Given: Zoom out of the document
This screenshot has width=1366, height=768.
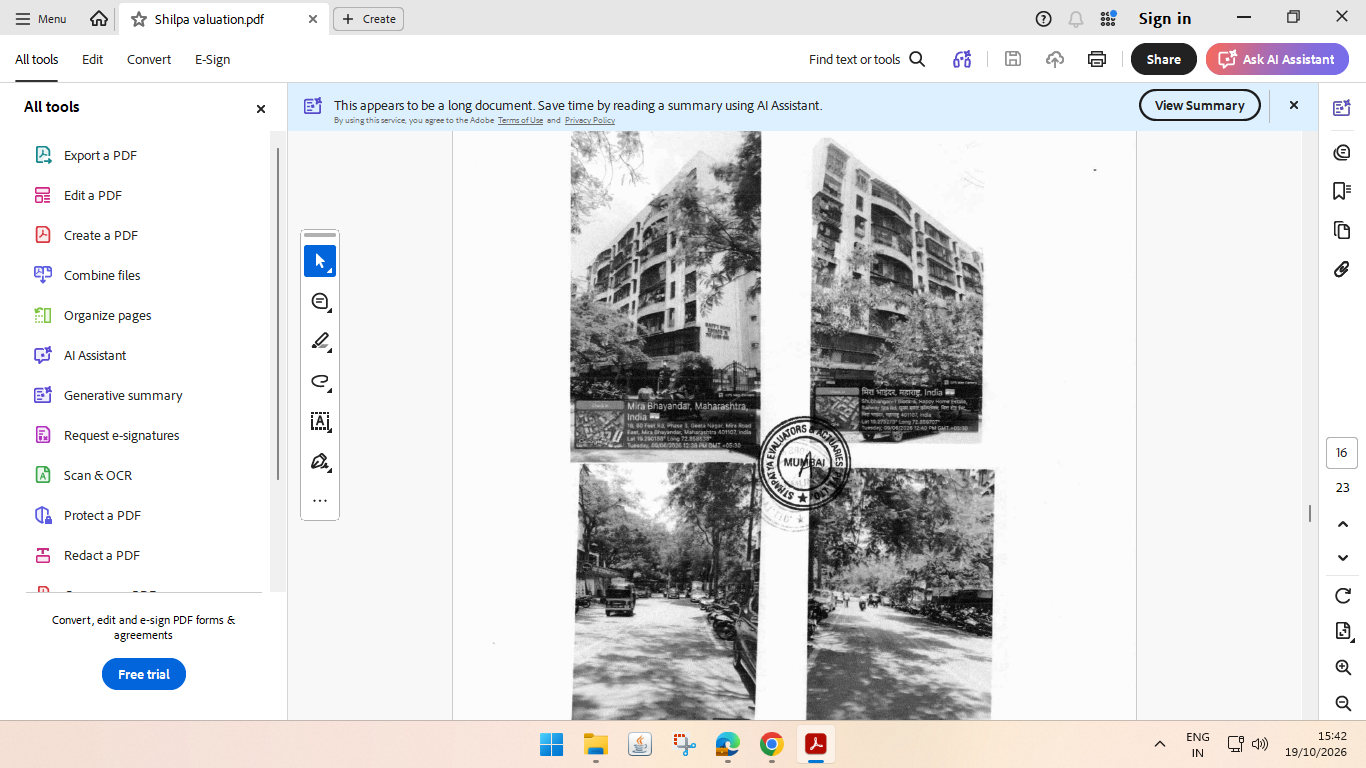Looking at the screenshot, I should (x=1343, y=703).
